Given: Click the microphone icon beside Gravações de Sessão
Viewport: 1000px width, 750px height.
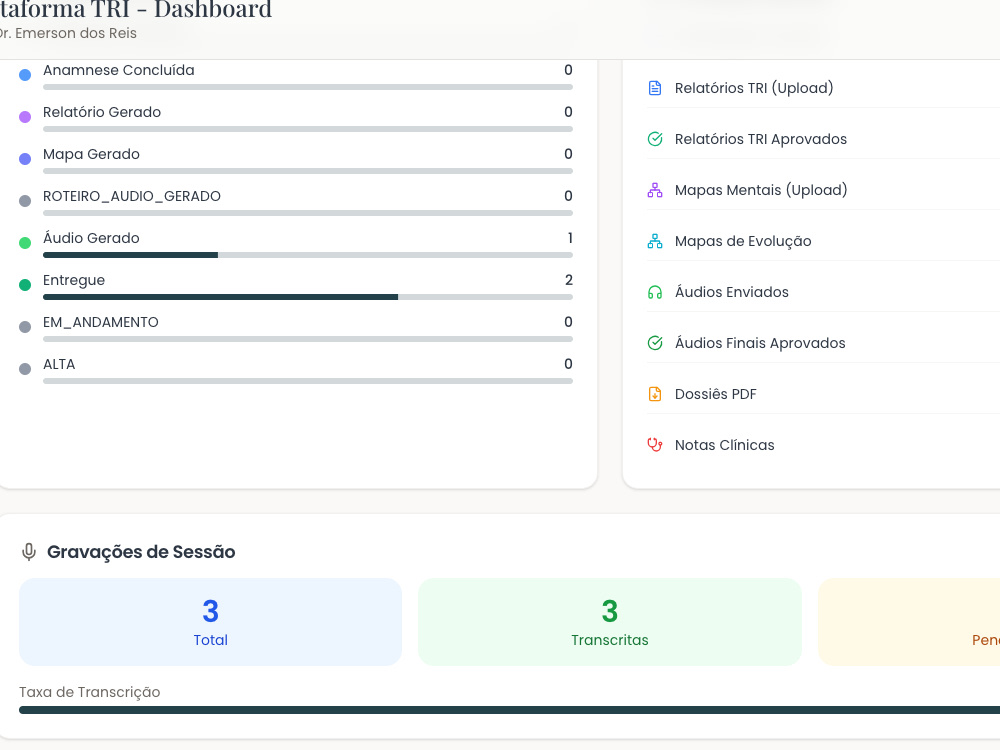Looking at the screenshot, I should pos(29,552).
